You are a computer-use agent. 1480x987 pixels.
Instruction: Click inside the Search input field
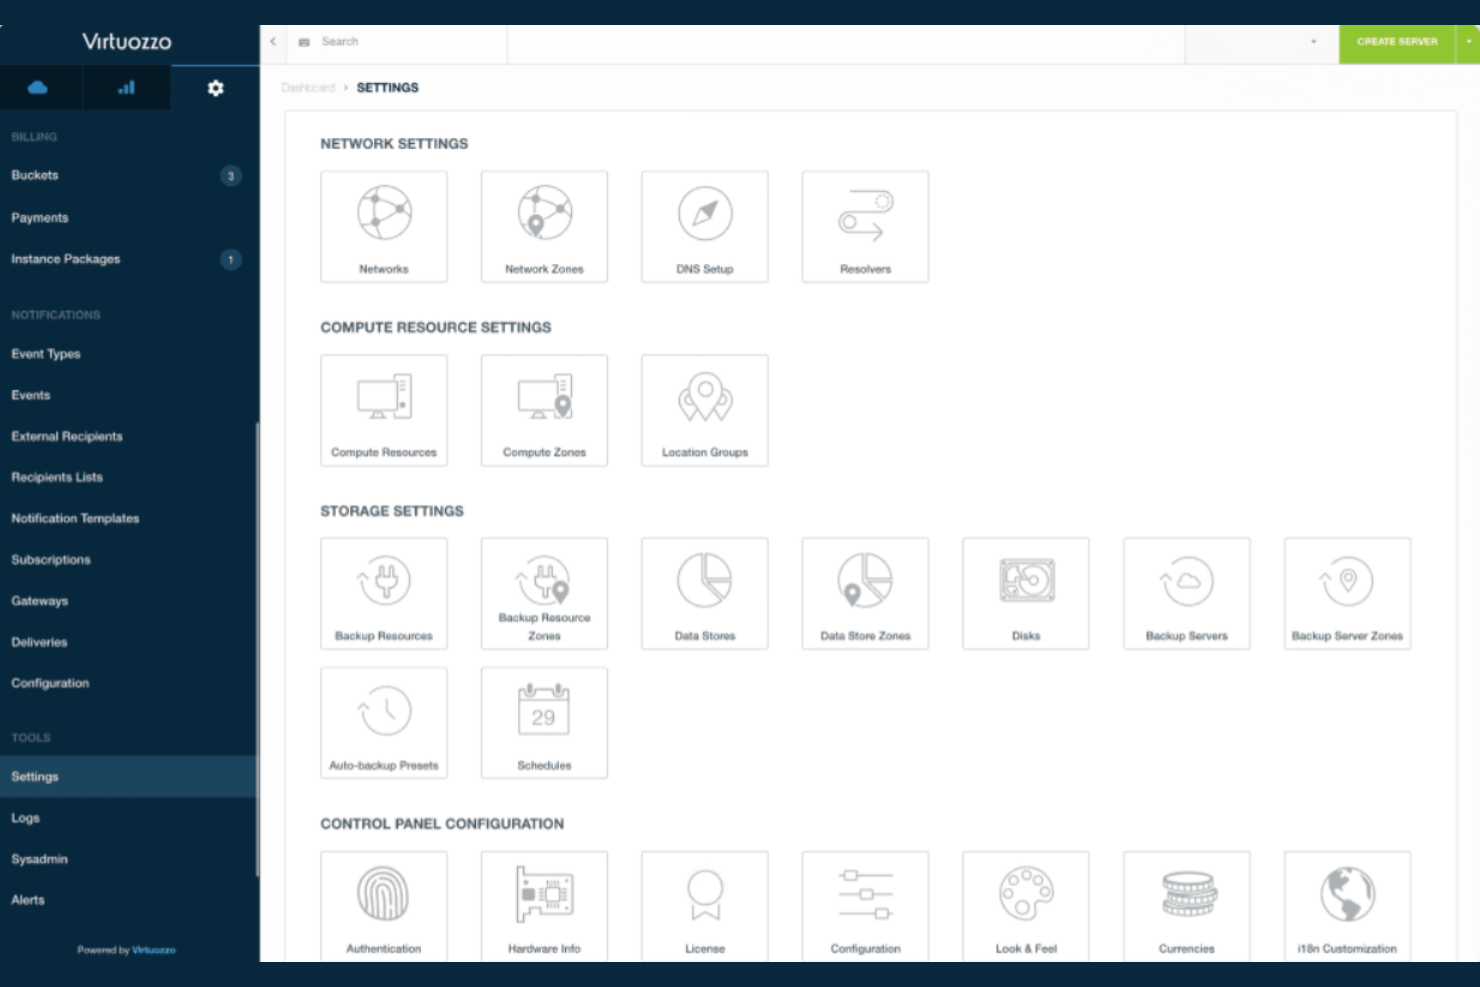[400, 41]
